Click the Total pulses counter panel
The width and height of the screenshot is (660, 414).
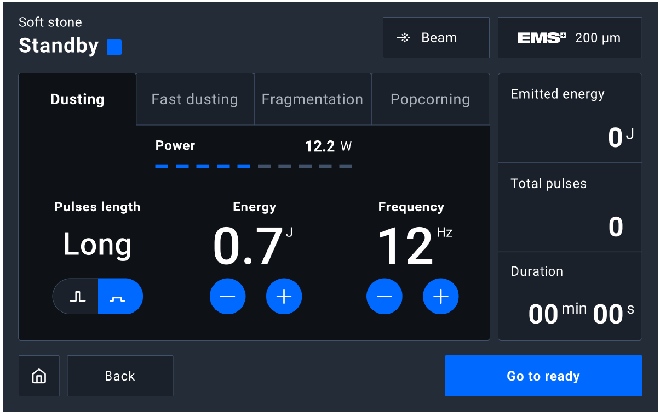(569, 207)
